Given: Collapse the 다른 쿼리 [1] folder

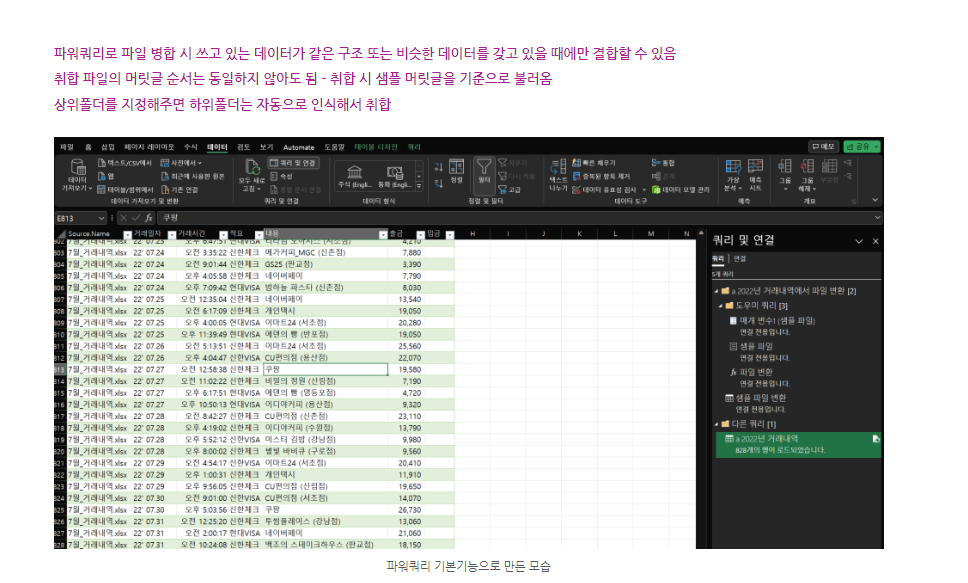Looking at the screenshot, I should 717,424.
